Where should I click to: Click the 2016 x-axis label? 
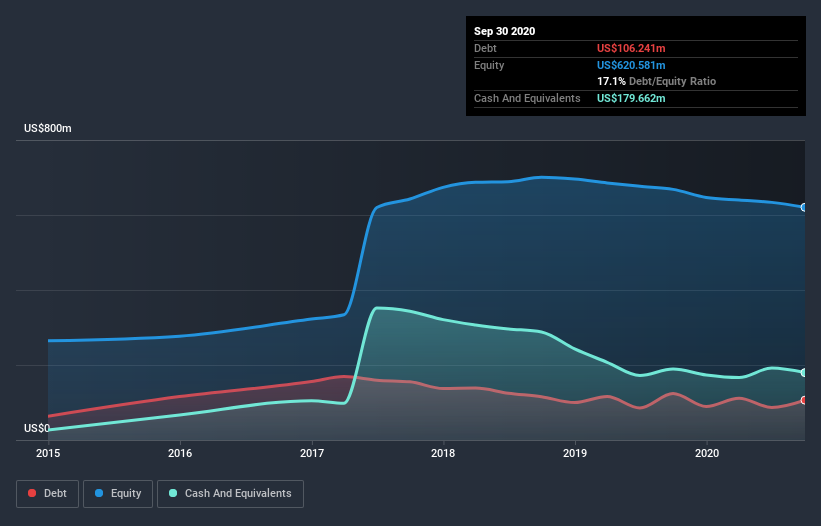point(180,453)
